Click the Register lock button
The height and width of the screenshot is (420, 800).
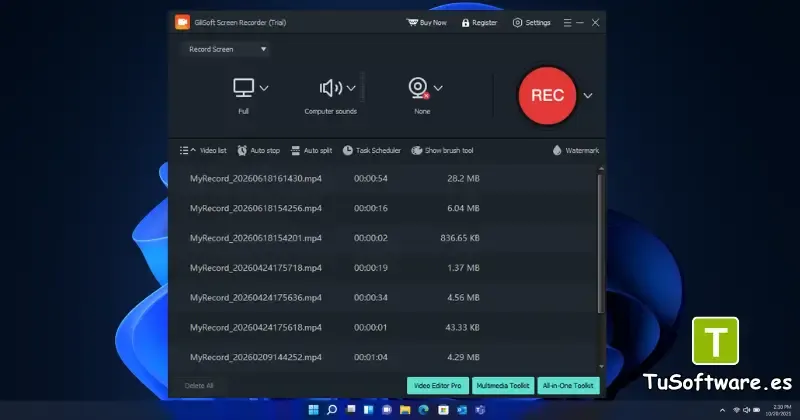[x=479, y=22]
